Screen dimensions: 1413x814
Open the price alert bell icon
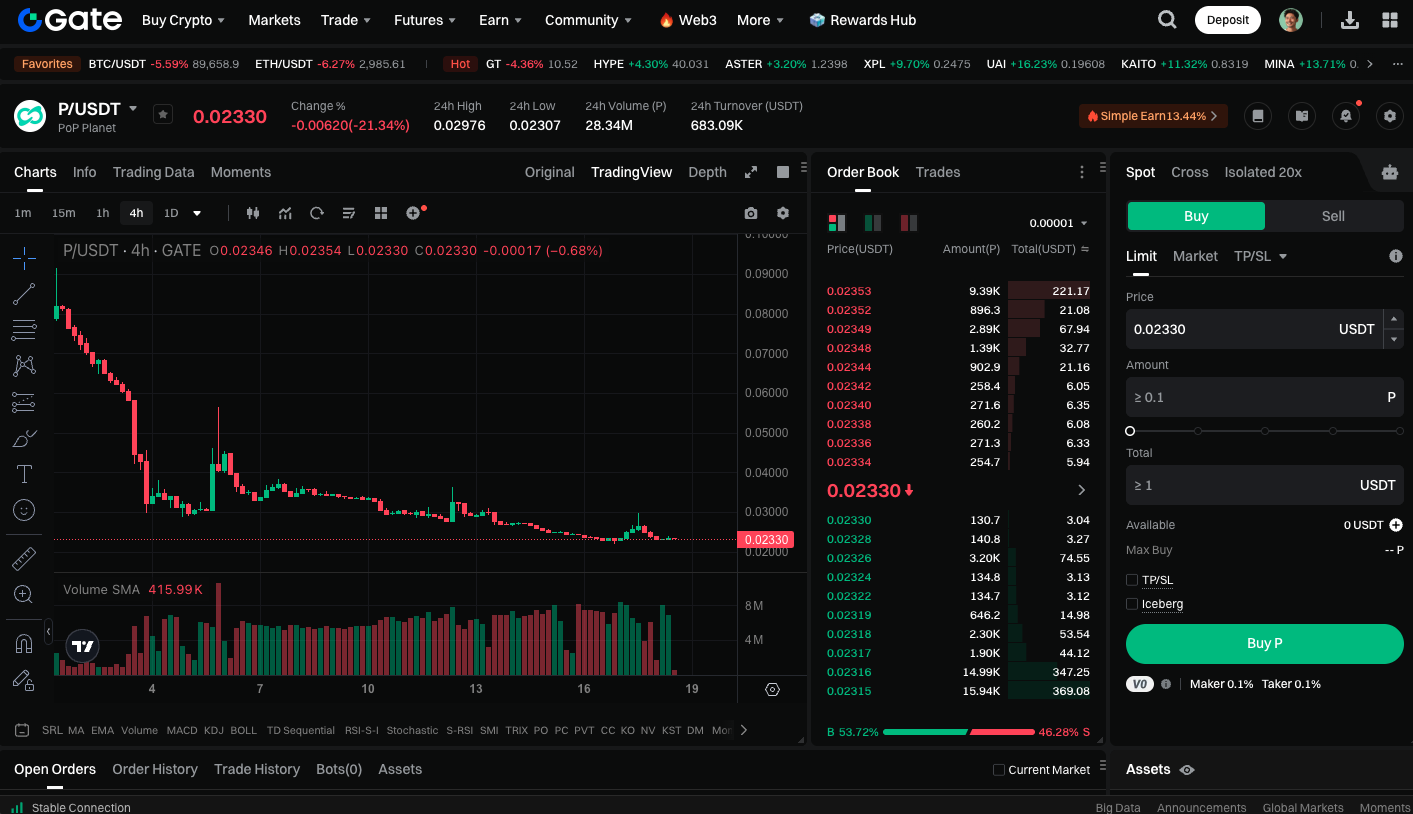[x=1345, y=116]
